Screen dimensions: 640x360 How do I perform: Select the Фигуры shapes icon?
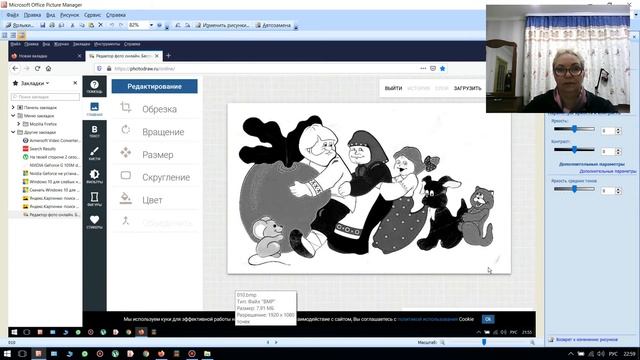pos(94,199)
